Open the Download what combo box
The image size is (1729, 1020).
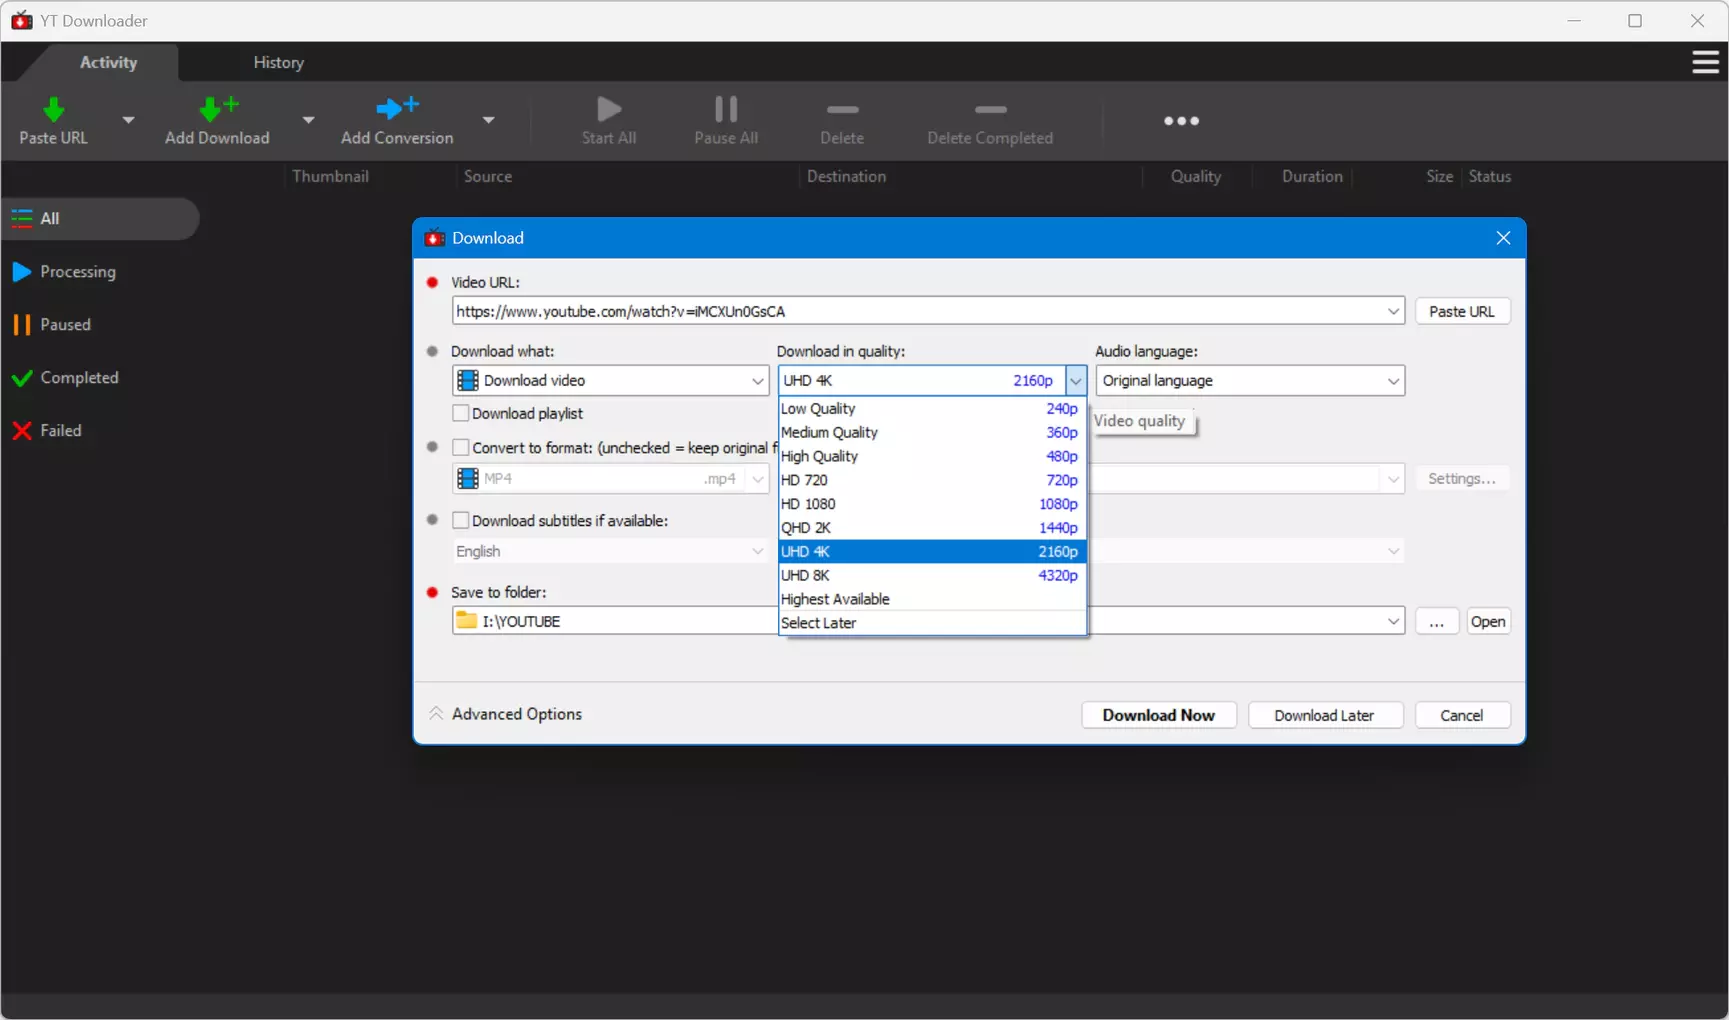click(610, 380)
